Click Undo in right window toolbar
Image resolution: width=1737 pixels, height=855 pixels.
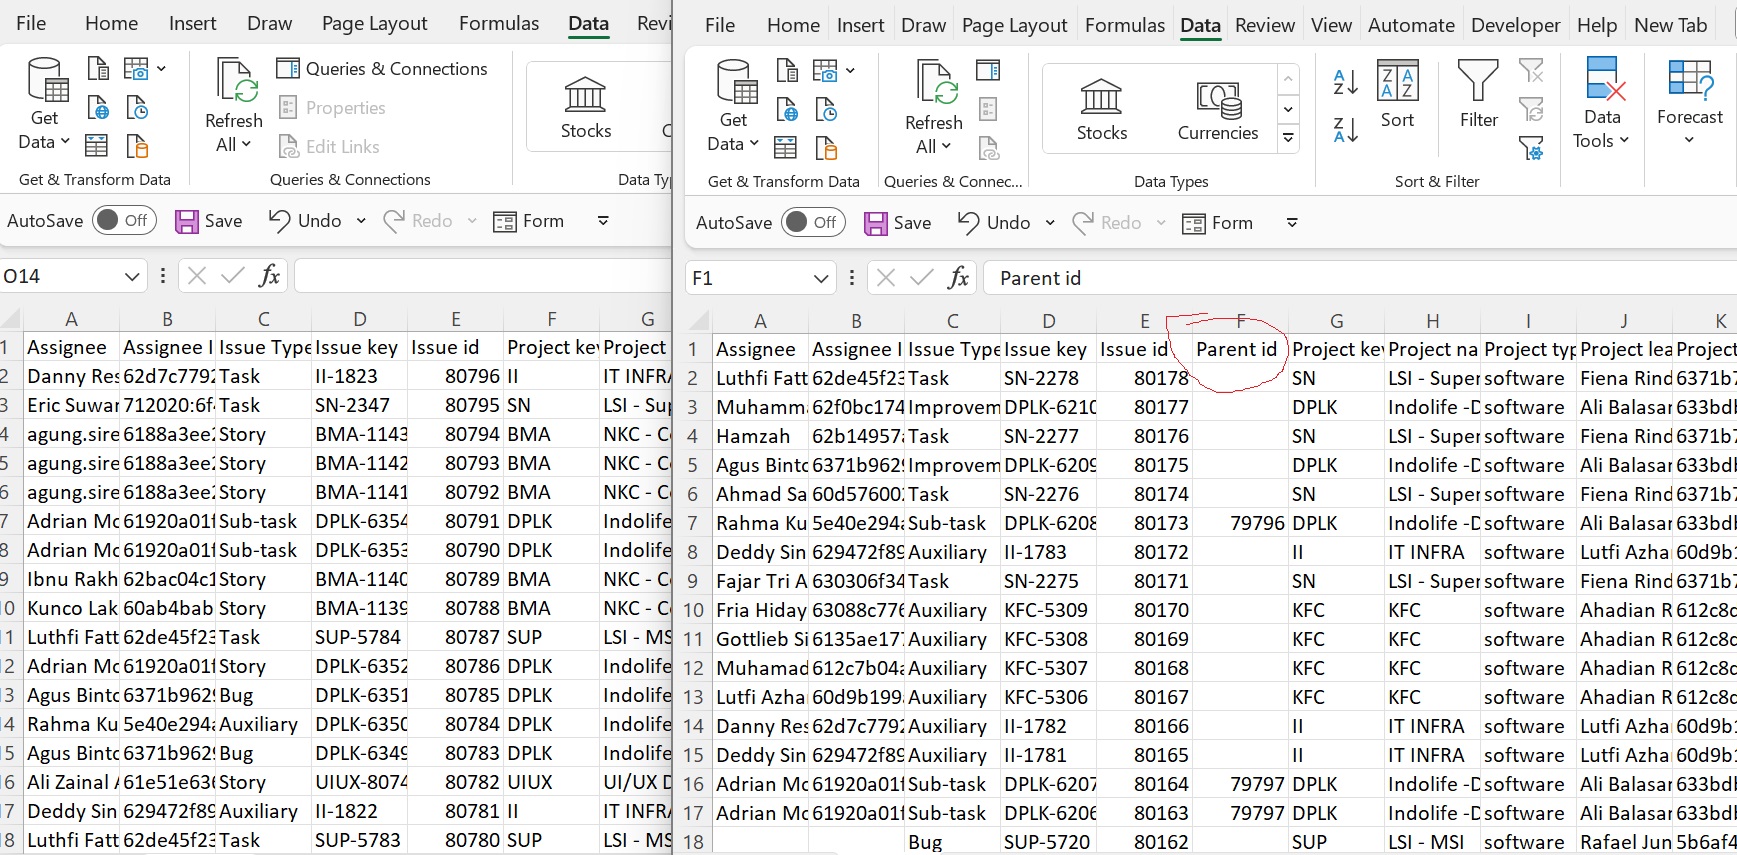995,223
